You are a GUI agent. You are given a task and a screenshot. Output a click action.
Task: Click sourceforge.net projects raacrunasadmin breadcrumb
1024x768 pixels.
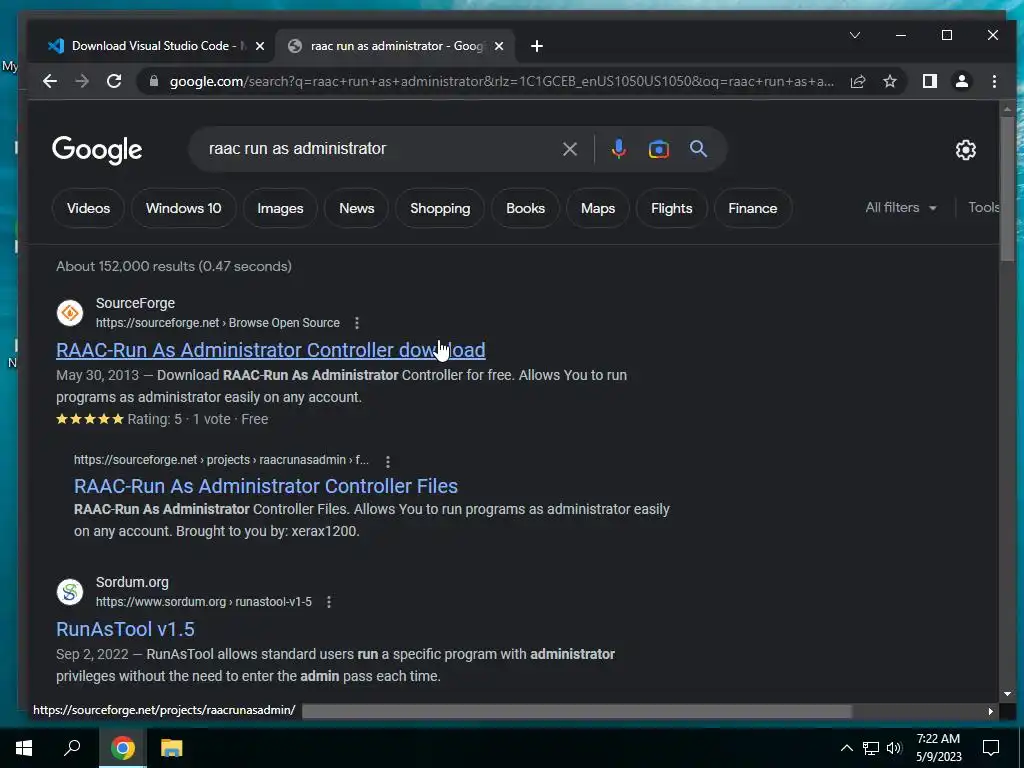tap(221, 460)
